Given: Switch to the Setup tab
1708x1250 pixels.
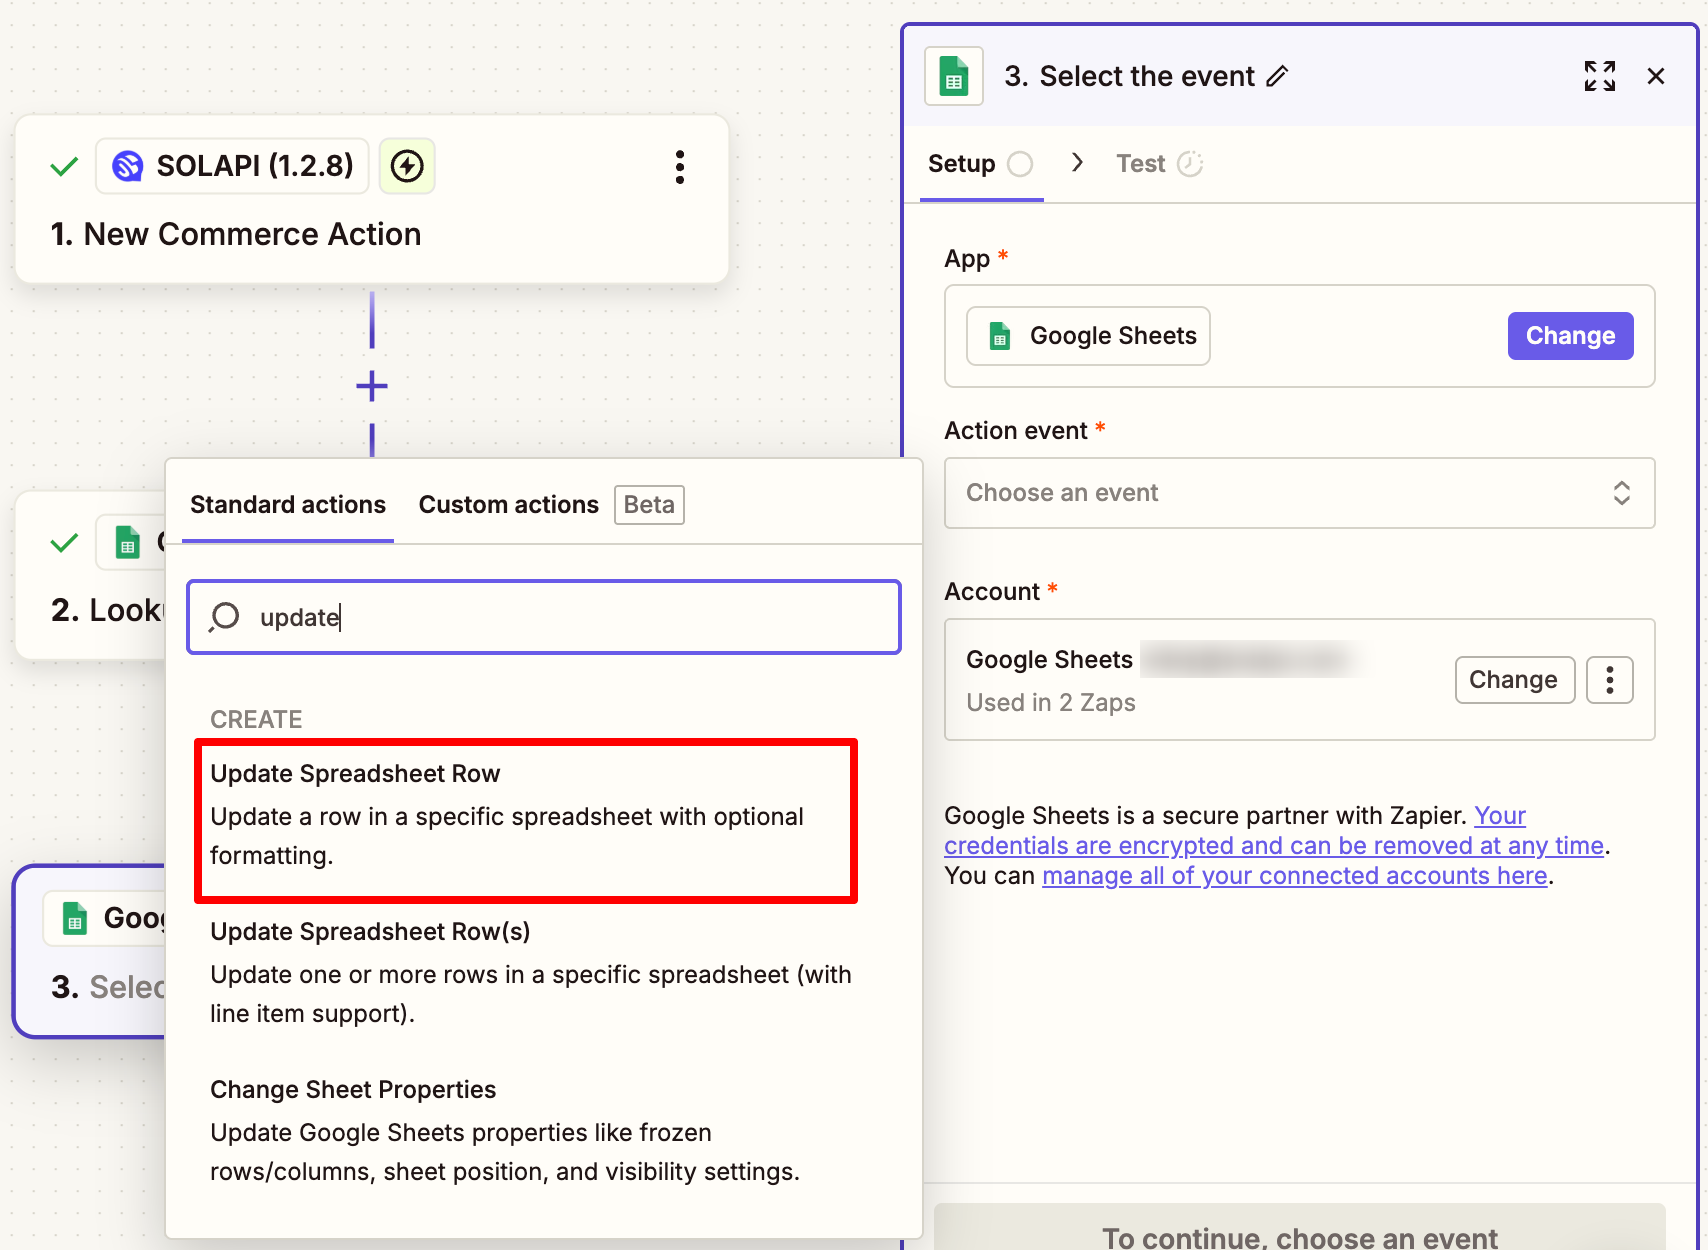Looking at the screenshot, I should [981, 164].
